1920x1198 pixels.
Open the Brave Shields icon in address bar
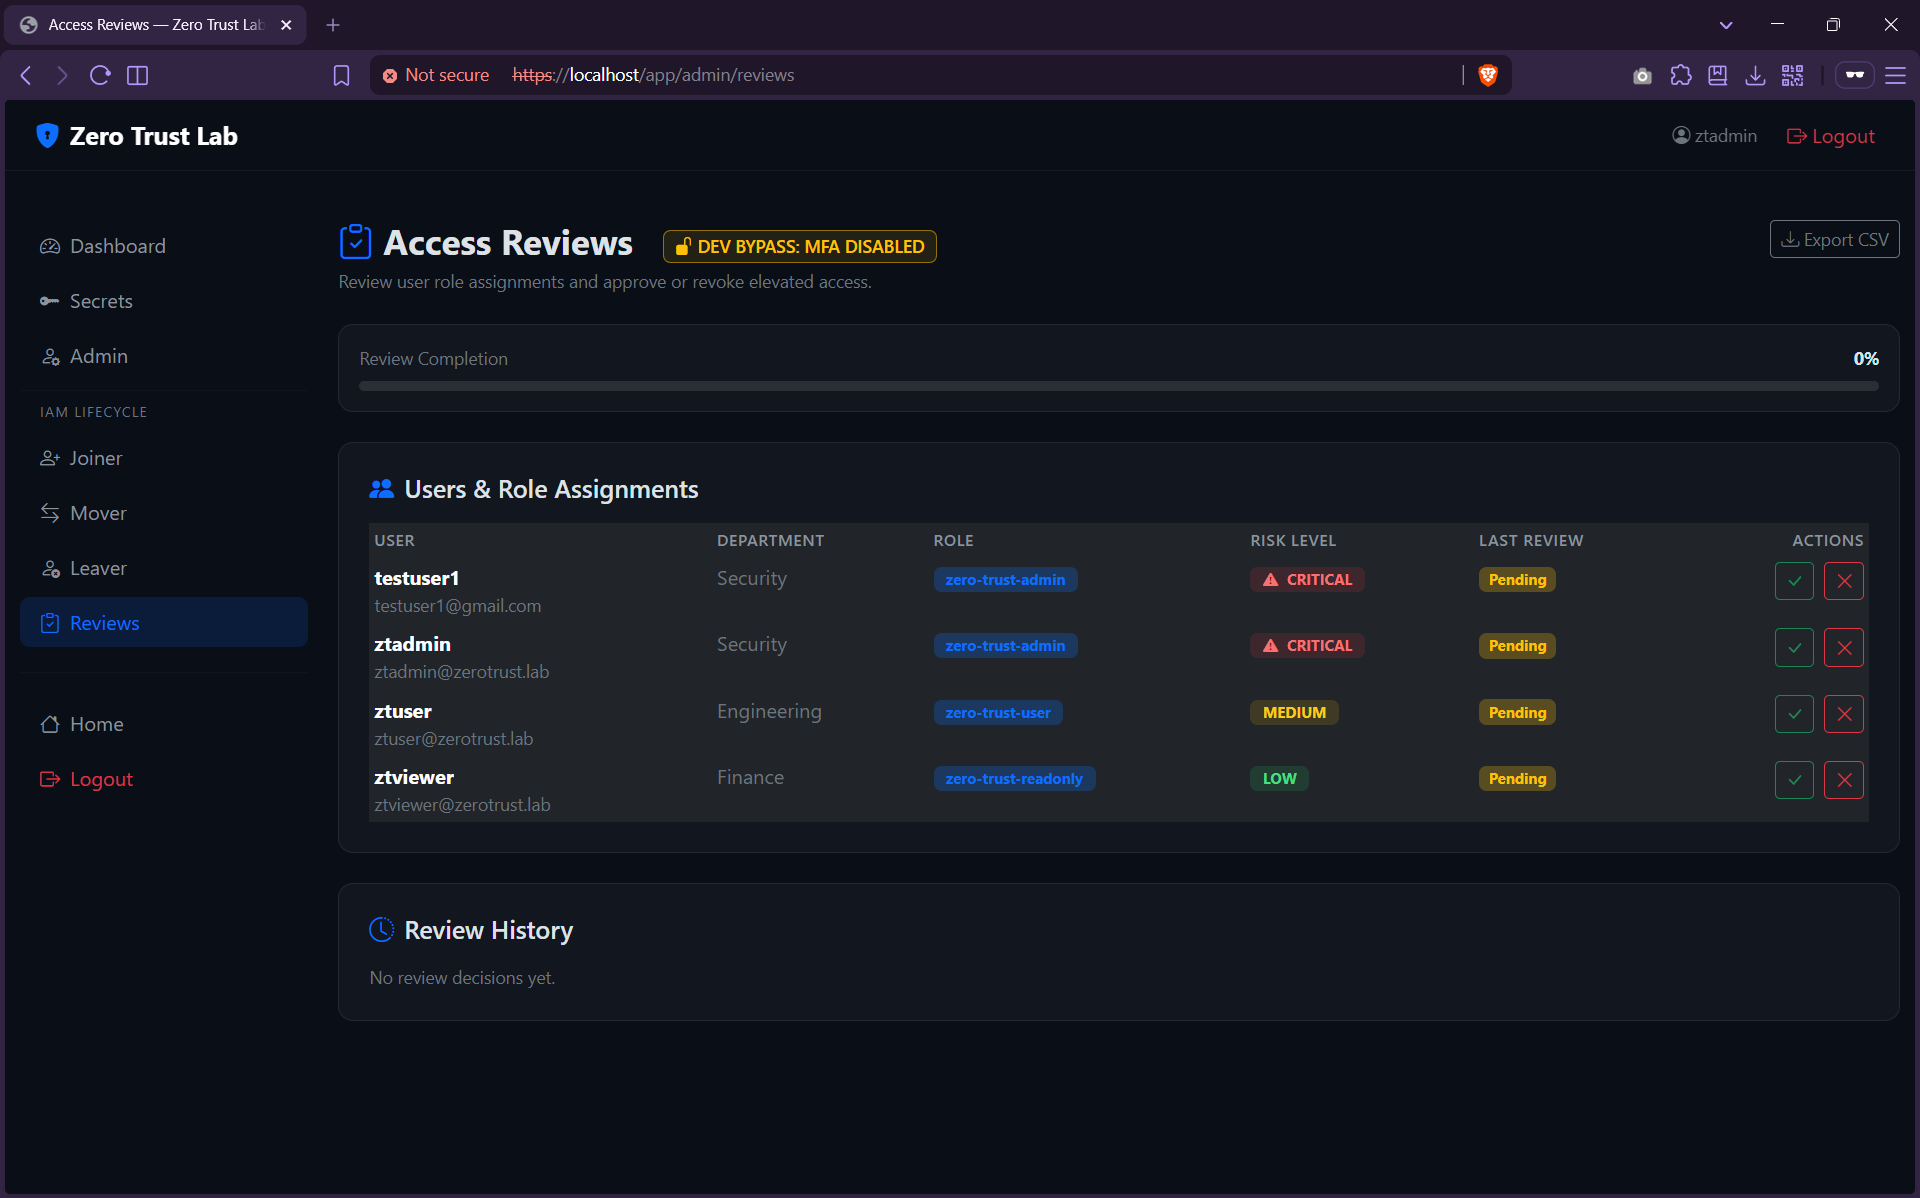pyautogui.click(x=1488, y=75)
